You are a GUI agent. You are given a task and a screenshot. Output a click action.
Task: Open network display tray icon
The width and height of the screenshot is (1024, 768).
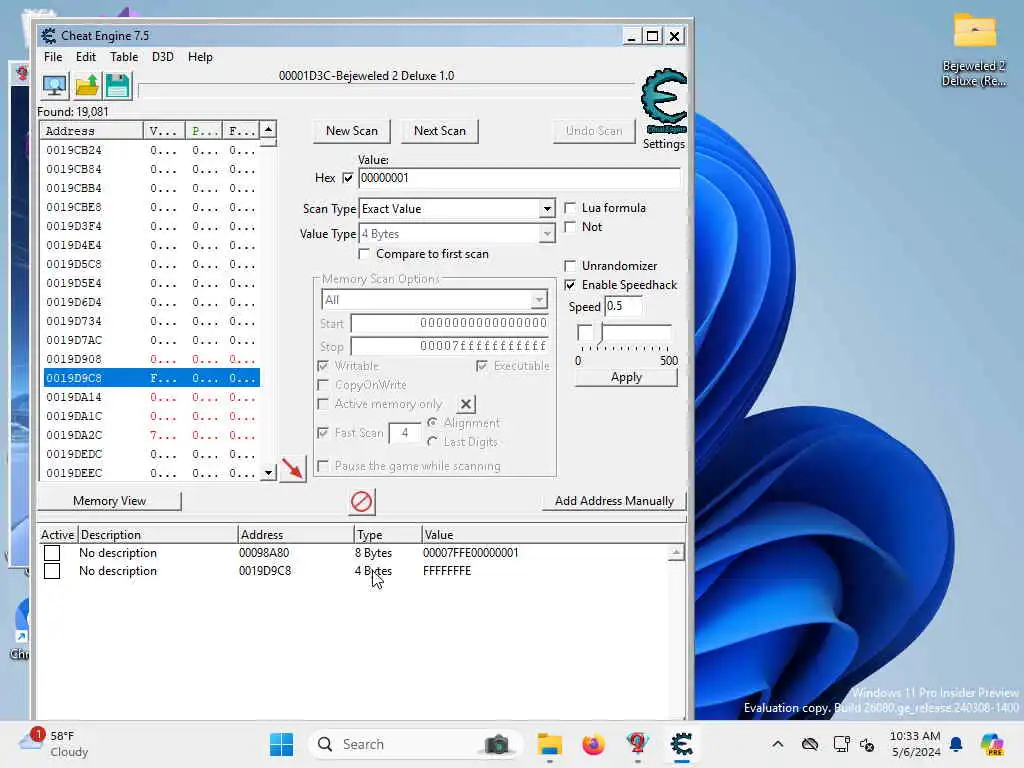841,744
